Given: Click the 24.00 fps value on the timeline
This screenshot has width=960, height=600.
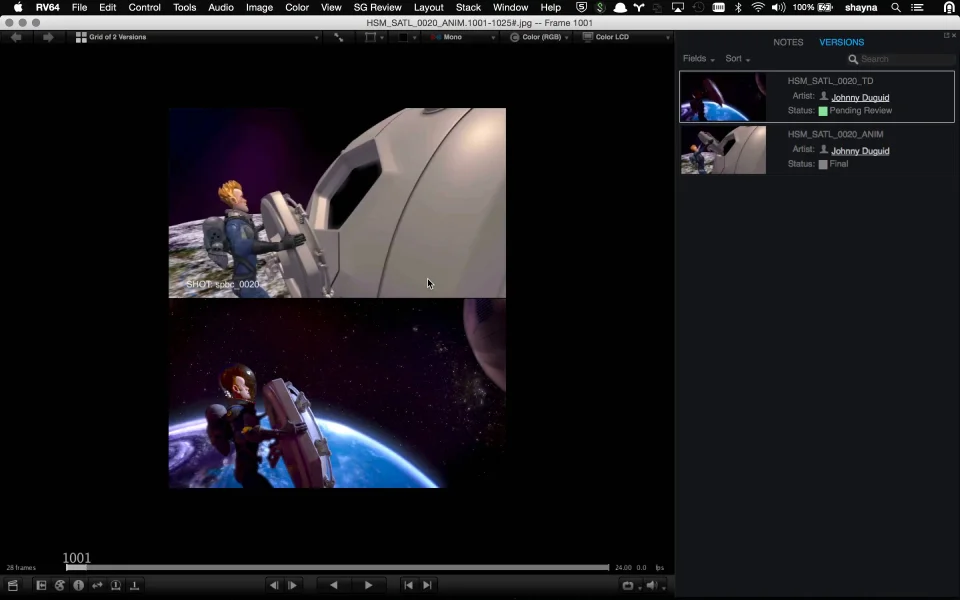Looking at the screenshot, I should [x=623, y=568].
